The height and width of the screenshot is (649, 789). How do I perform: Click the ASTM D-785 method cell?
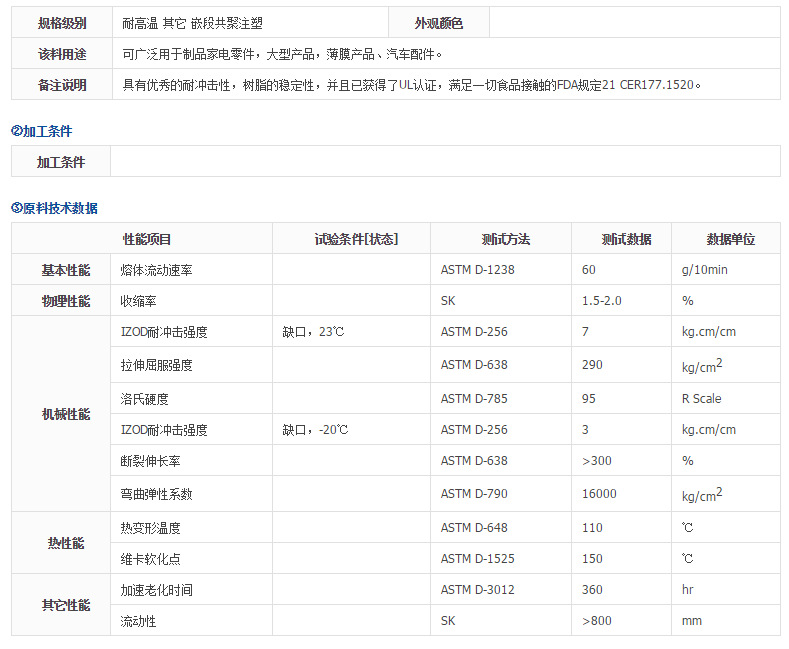501,398
